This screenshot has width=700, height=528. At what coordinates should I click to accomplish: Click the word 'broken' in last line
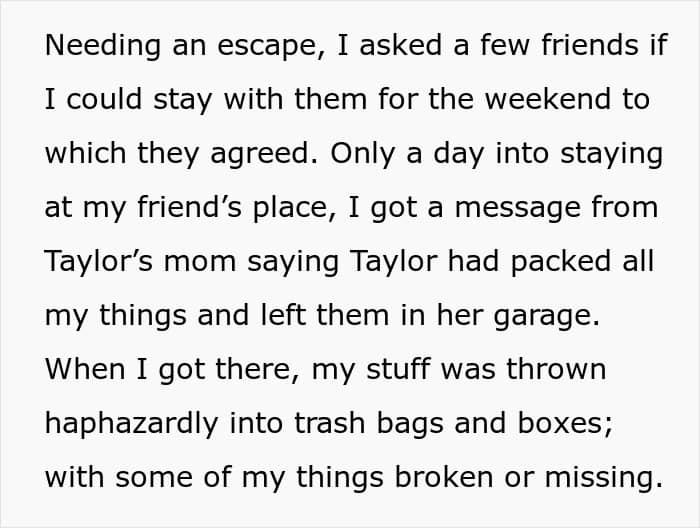[444, 477]
